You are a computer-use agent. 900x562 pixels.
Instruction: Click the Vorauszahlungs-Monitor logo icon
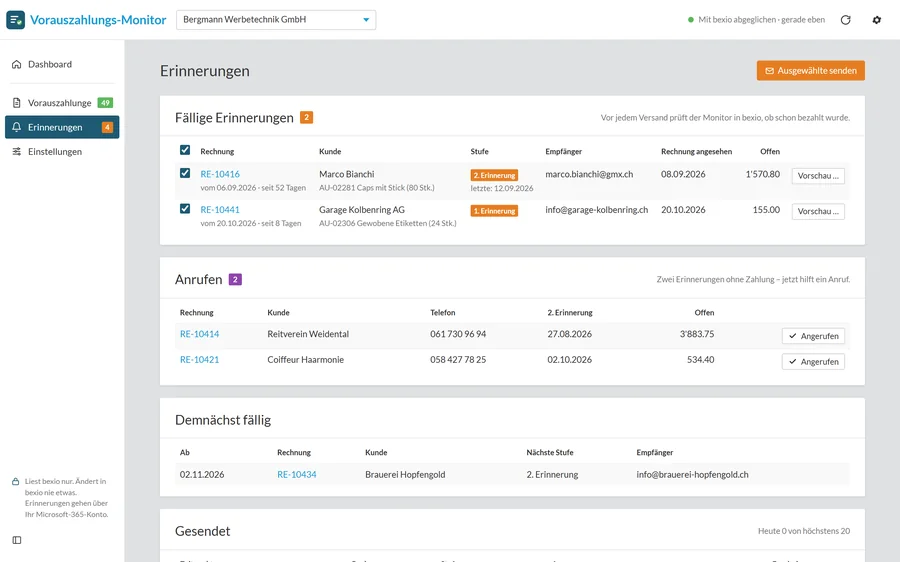pyautogui.click(x=15, y=20)
